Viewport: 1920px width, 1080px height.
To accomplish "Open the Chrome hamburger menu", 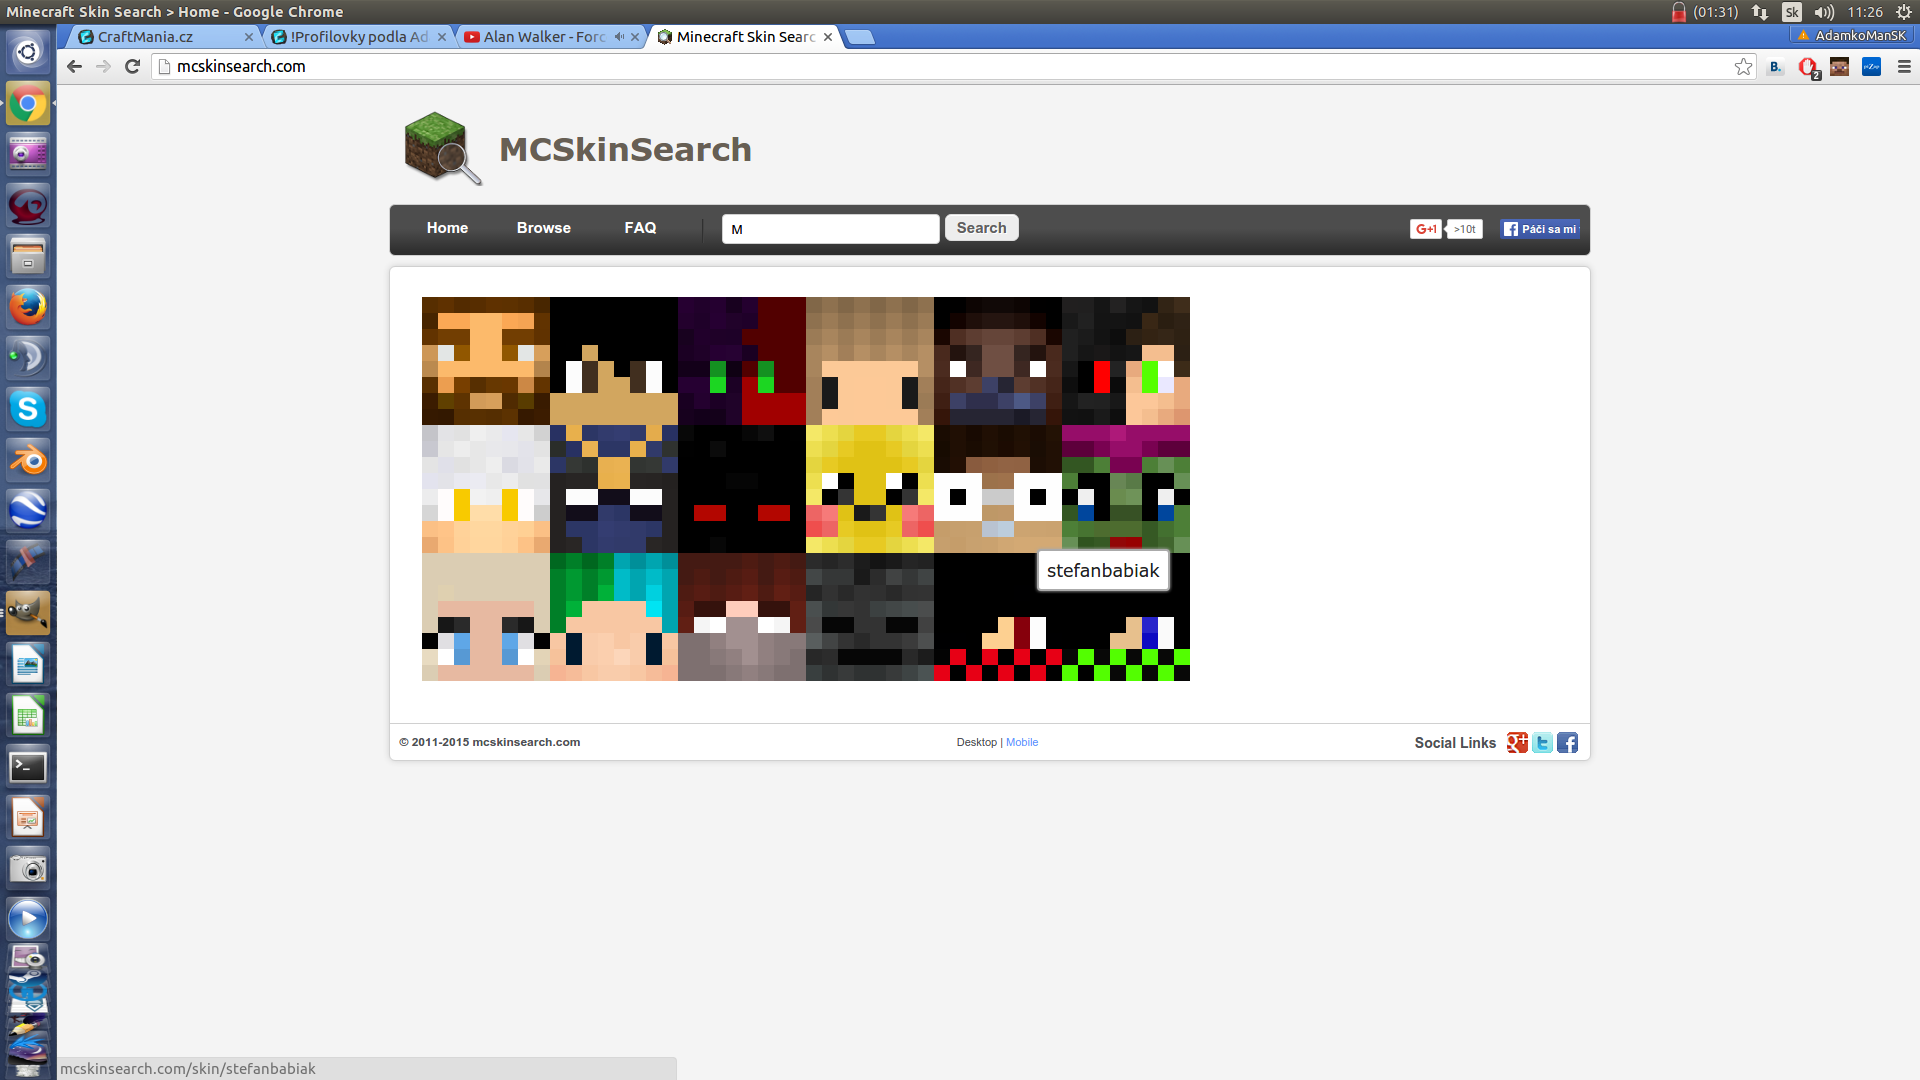I will [1904, 67].
